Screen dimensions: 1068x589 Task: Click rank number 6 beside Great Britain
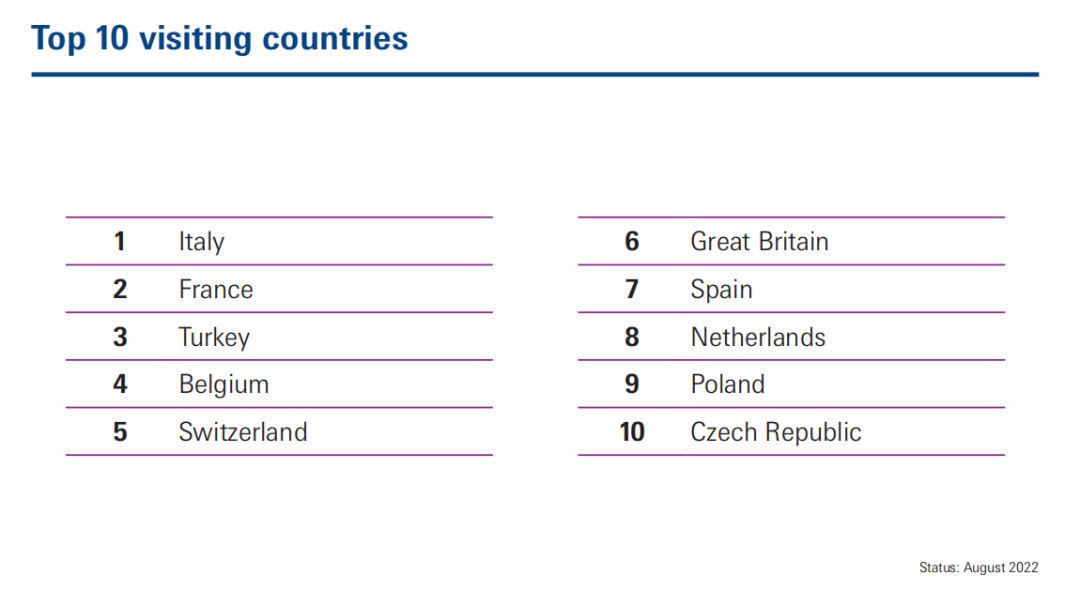(632, 242)
